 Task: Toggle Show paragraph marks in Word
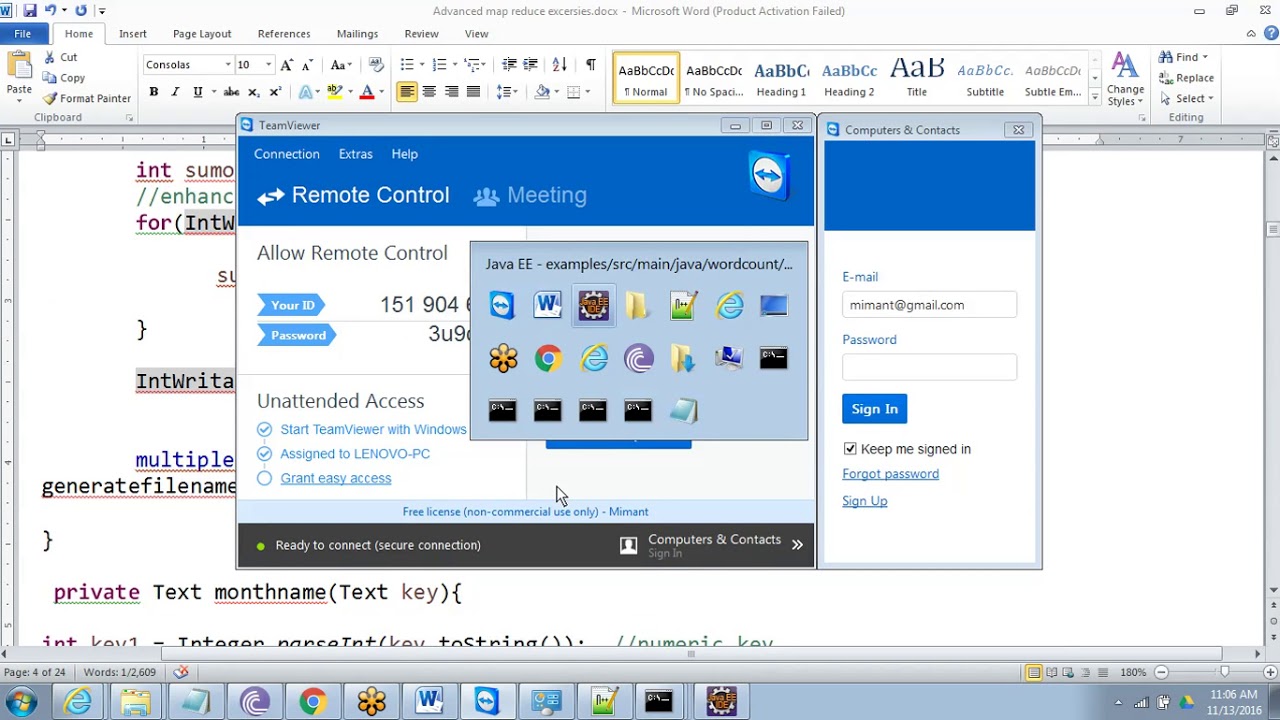click(x=591, y=65)
